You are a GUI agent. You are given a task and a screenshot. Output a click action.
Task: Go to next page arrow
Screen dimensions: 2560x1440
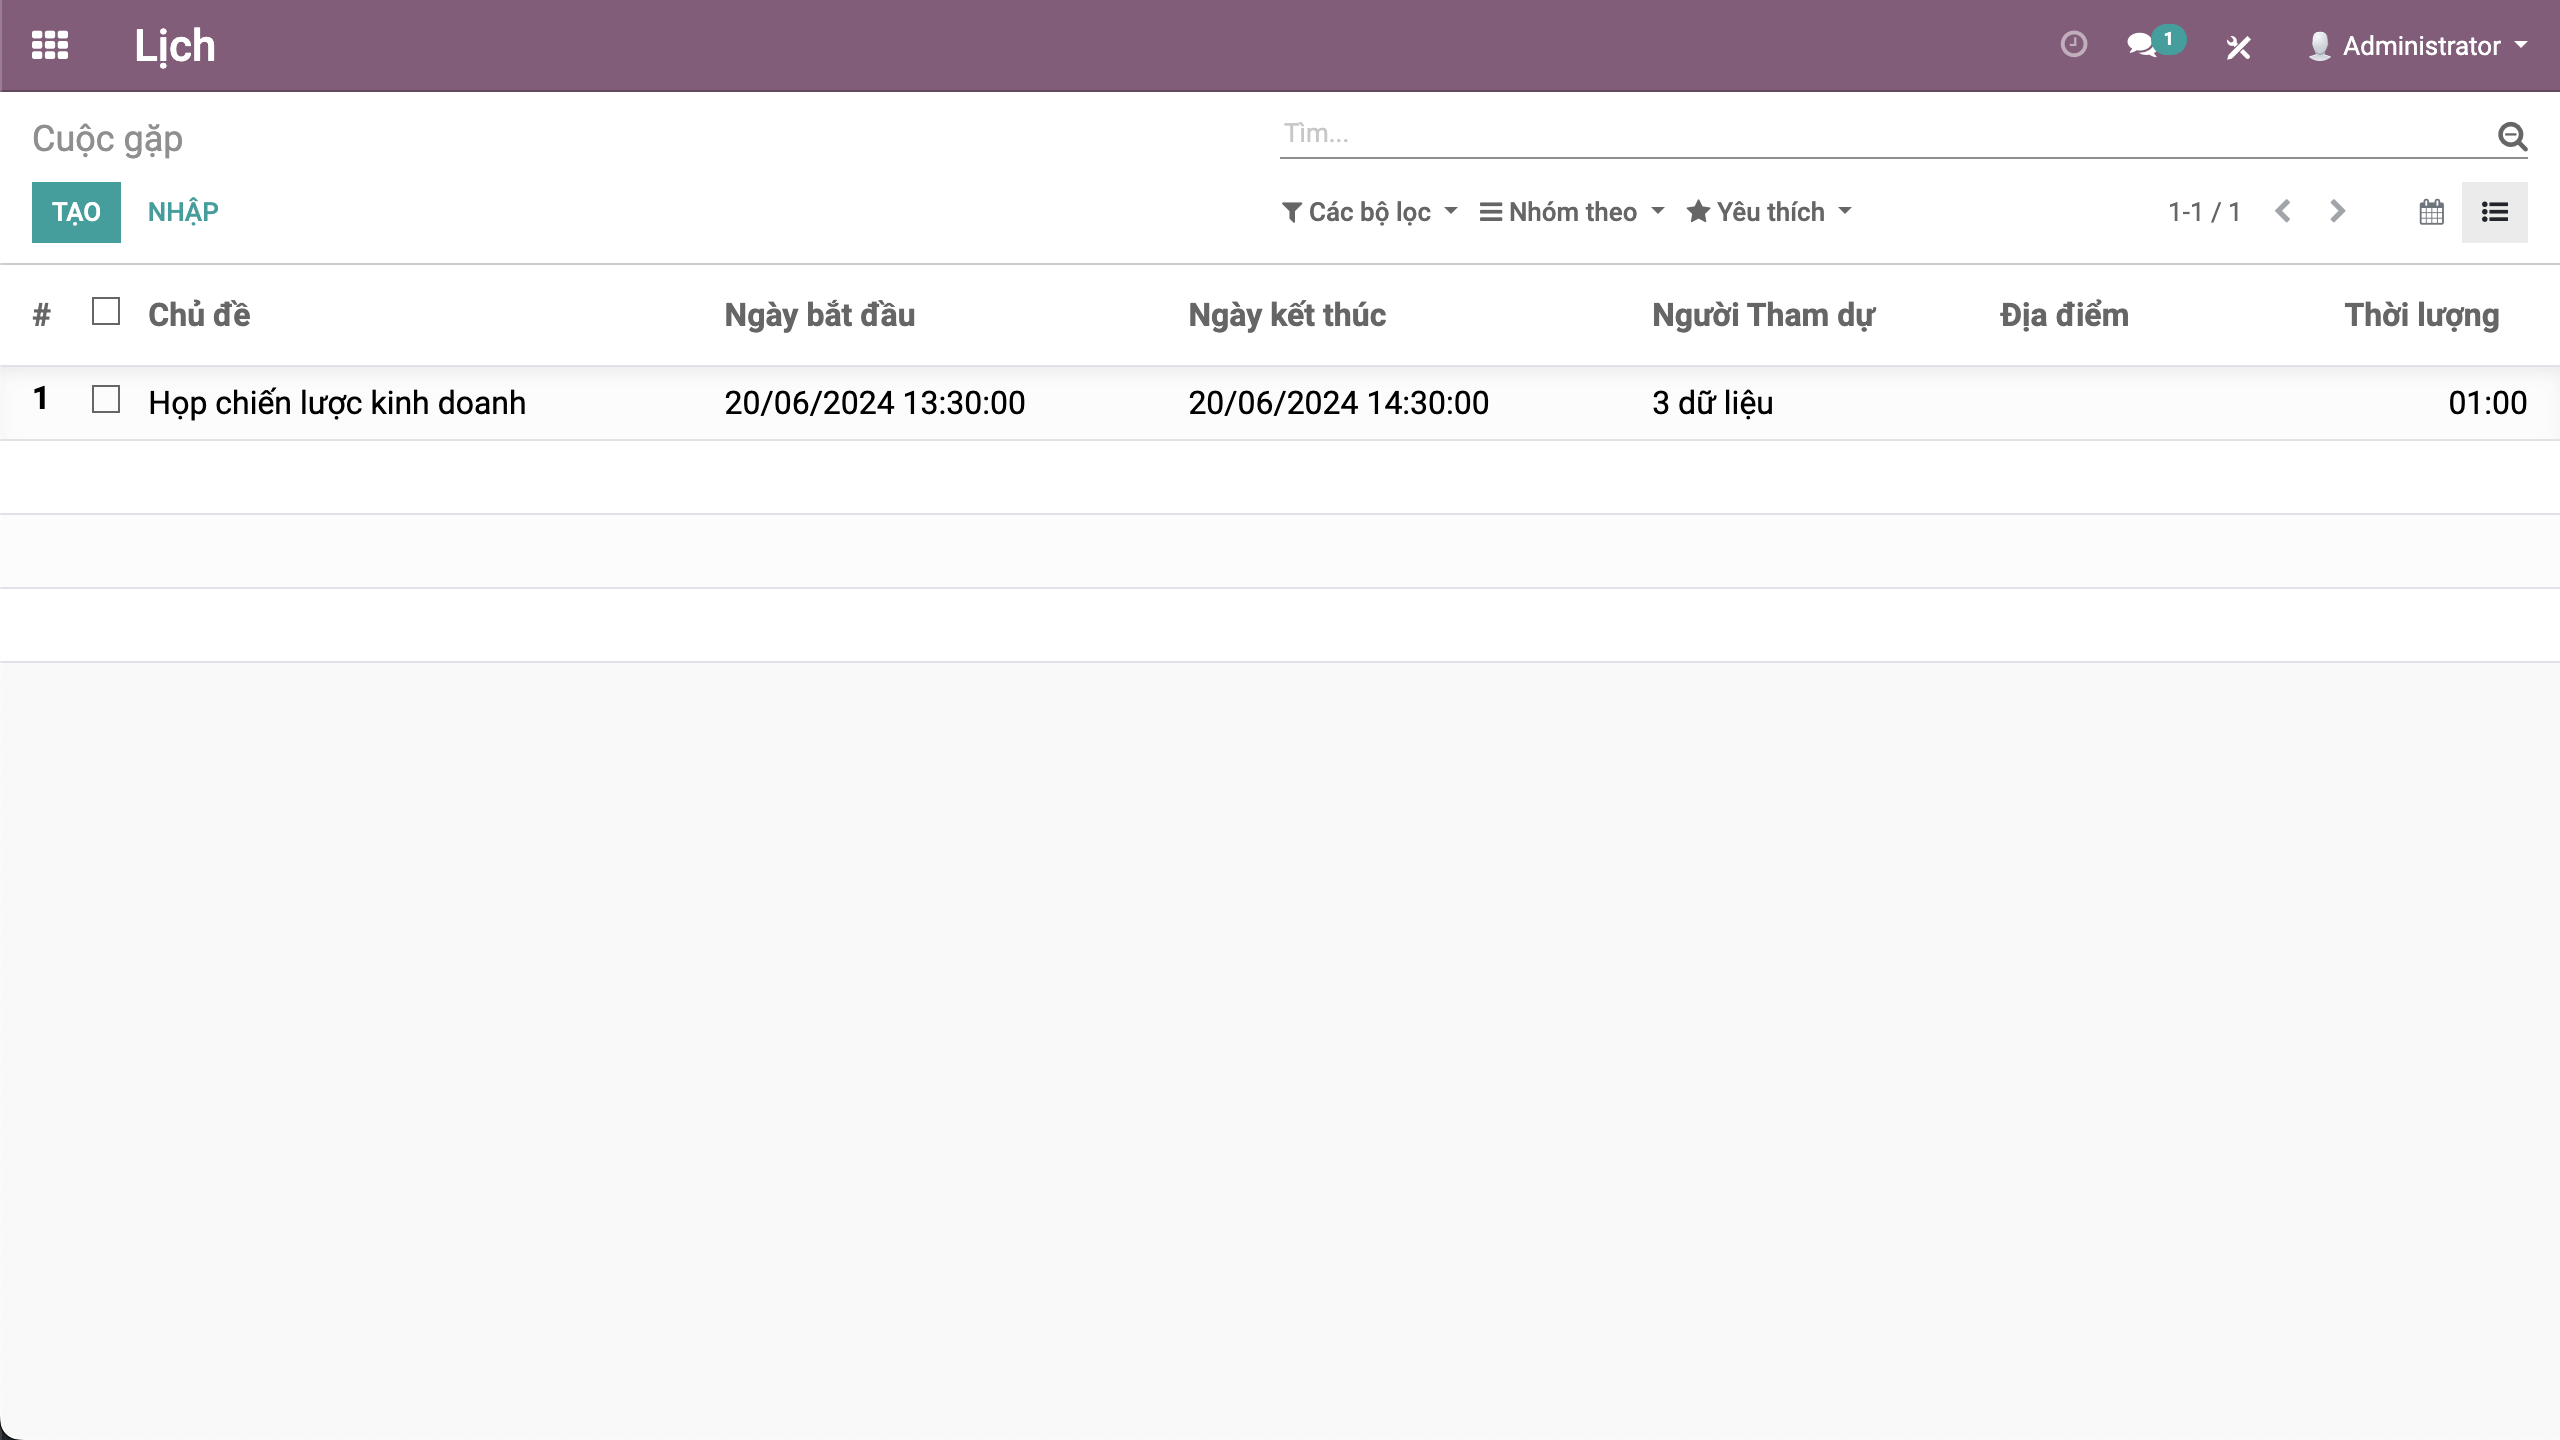(x=2337, y=212)
